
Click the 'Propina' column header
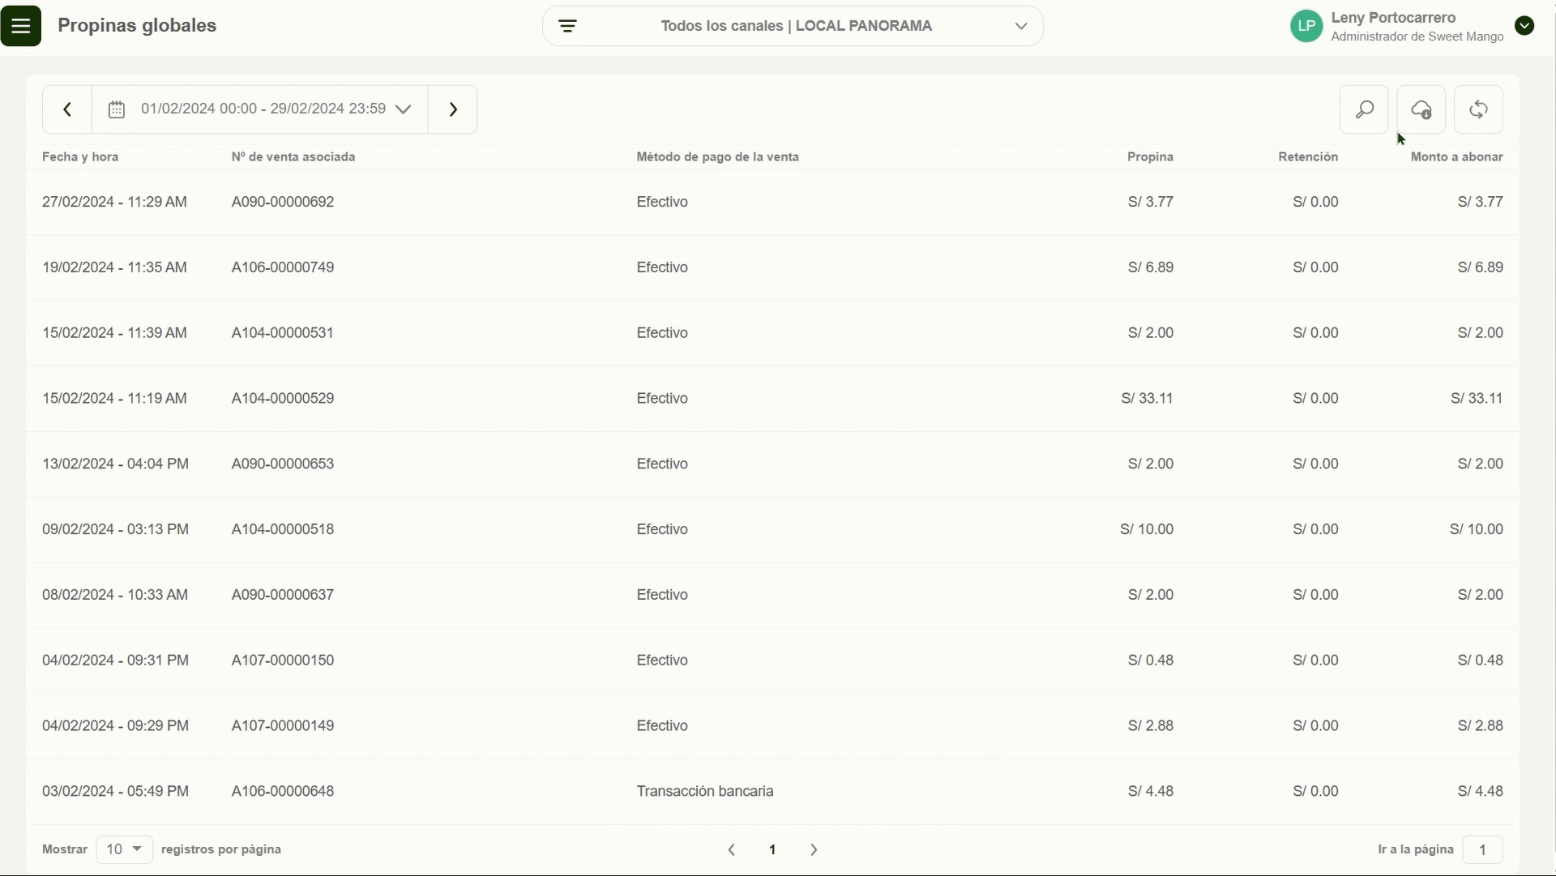pyautogui.click(x=1150, y=157)
